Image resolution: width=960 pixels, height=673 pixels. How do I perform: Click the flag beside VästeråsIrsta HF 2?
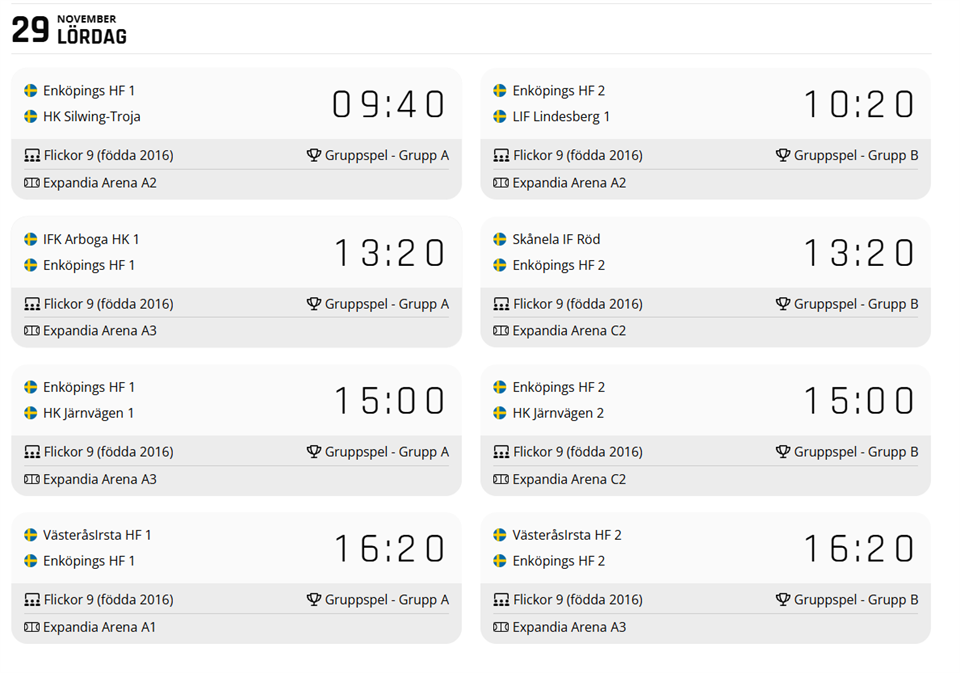point(500,536)
